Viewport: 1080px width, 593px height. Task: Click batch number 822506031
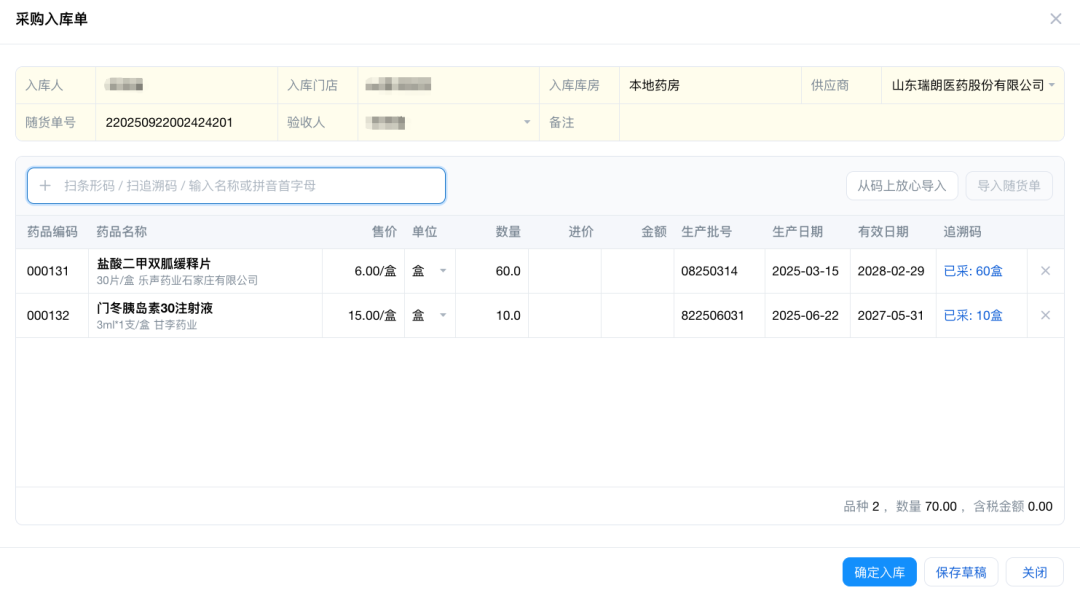(713, 315)
